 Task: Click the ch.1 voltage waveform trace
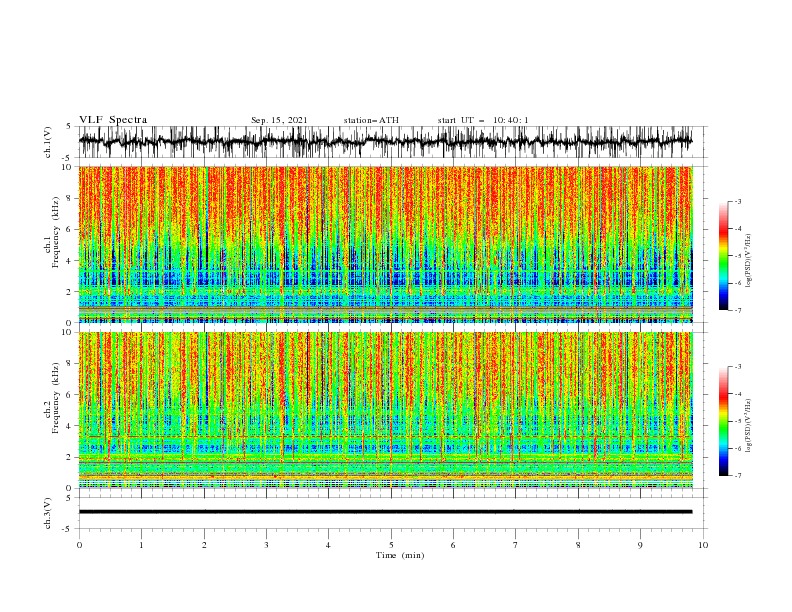click(386, 141)
